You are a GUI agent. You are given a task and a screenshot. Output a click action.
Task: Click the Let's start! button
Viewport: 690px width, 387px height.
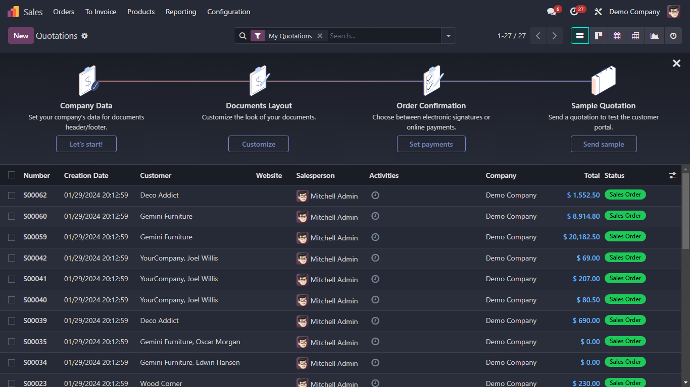86,144
